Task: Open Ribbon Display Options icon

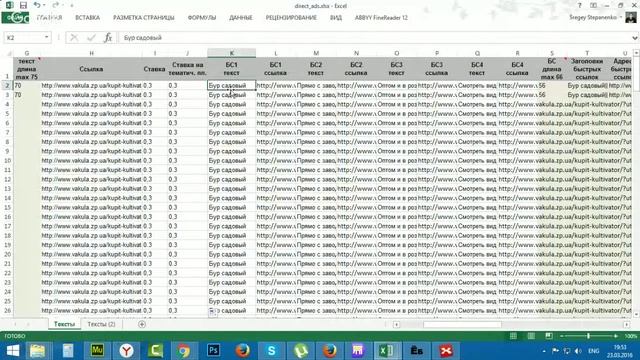Action: click(x=593, y=5)
